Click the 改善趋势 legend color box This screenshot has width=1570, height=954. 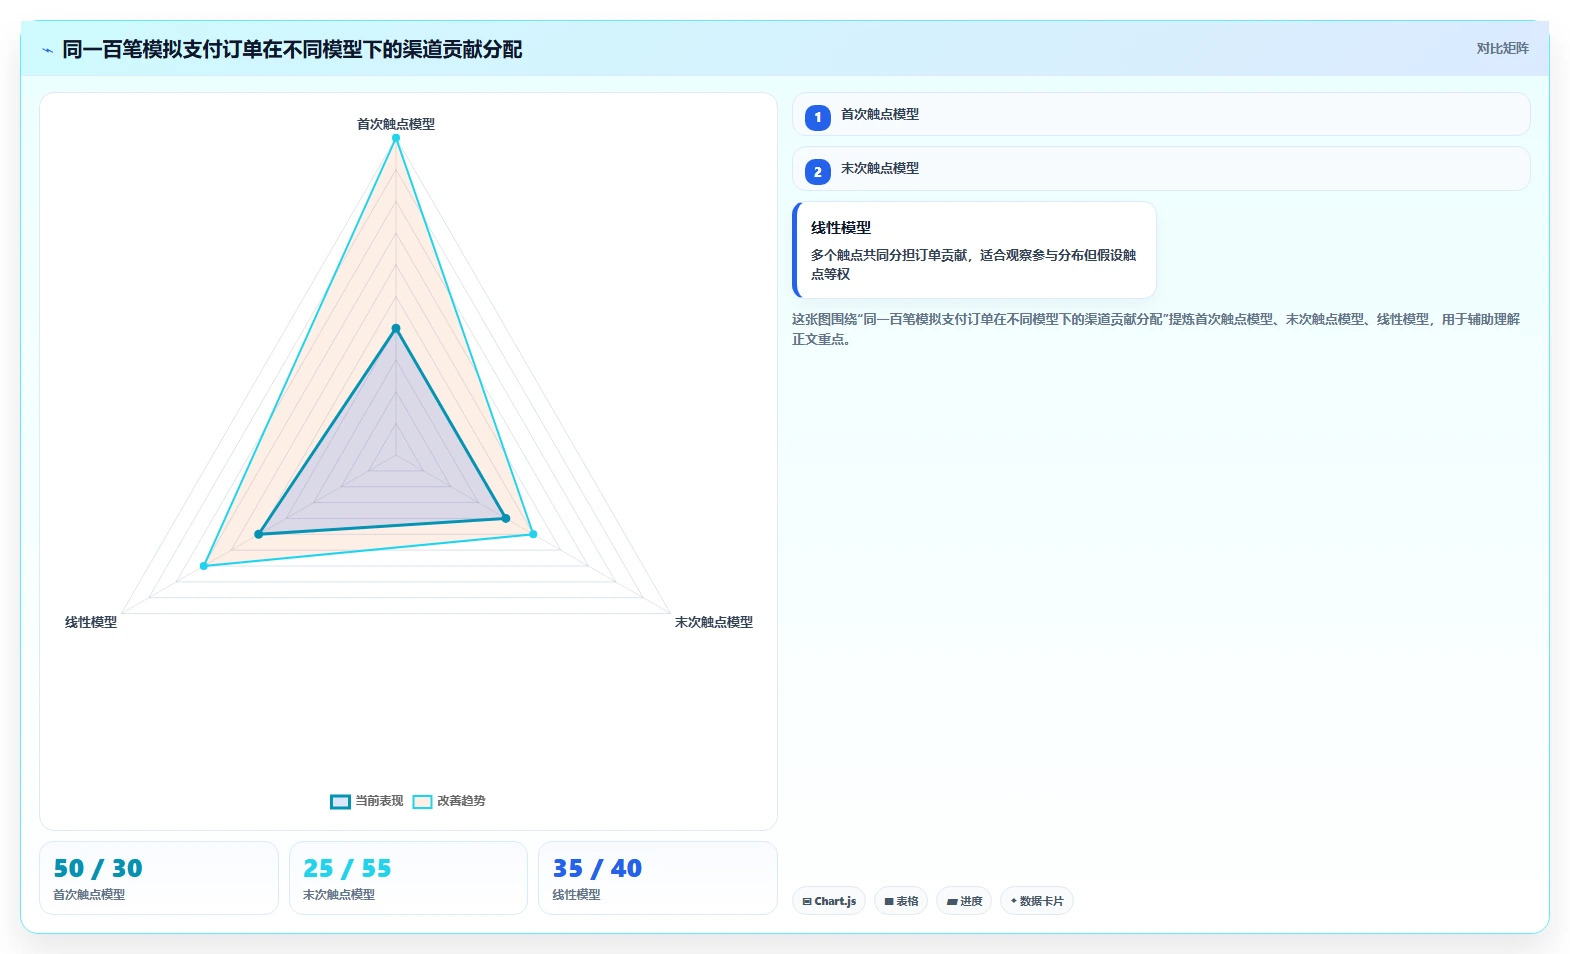(422, 802)
